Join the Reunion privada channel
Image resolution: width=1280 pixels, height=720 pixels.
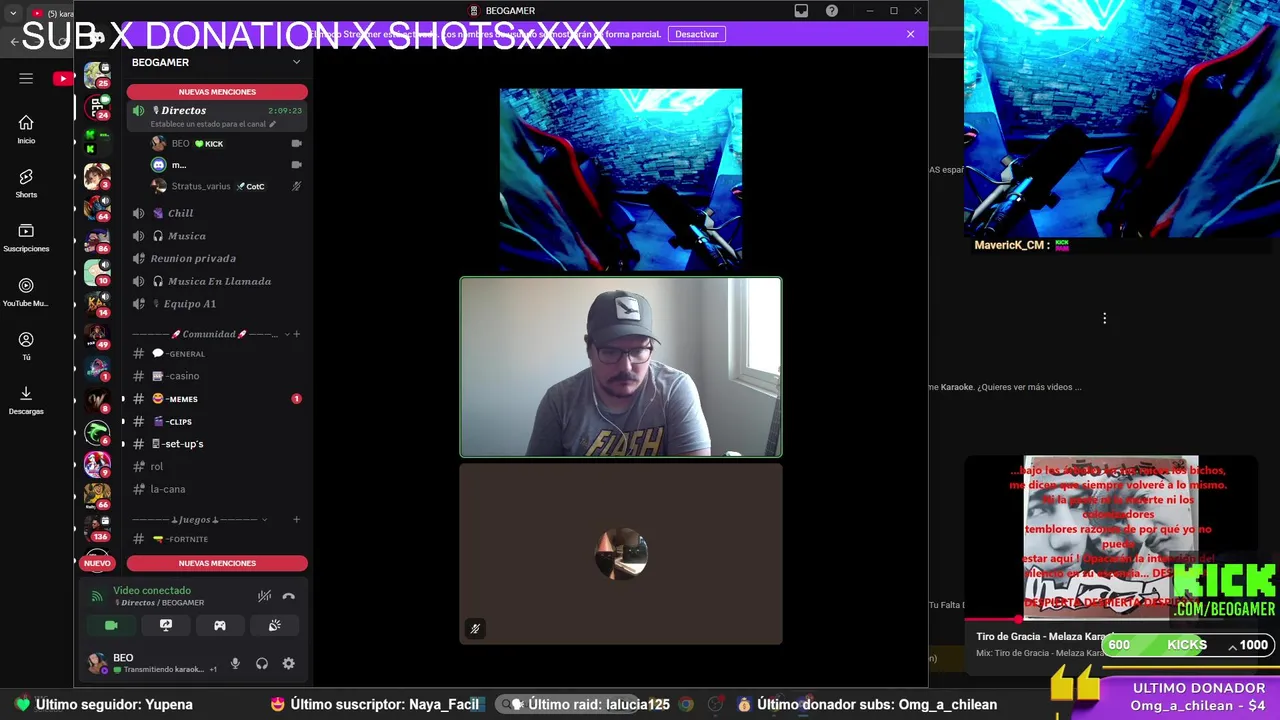pos(217,258)
